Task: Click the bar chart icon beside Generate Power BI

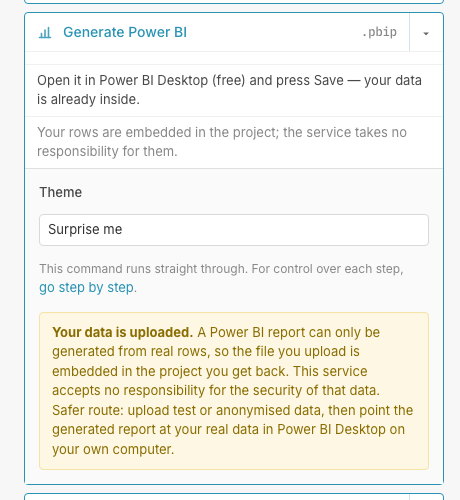Action: [45, 33]
